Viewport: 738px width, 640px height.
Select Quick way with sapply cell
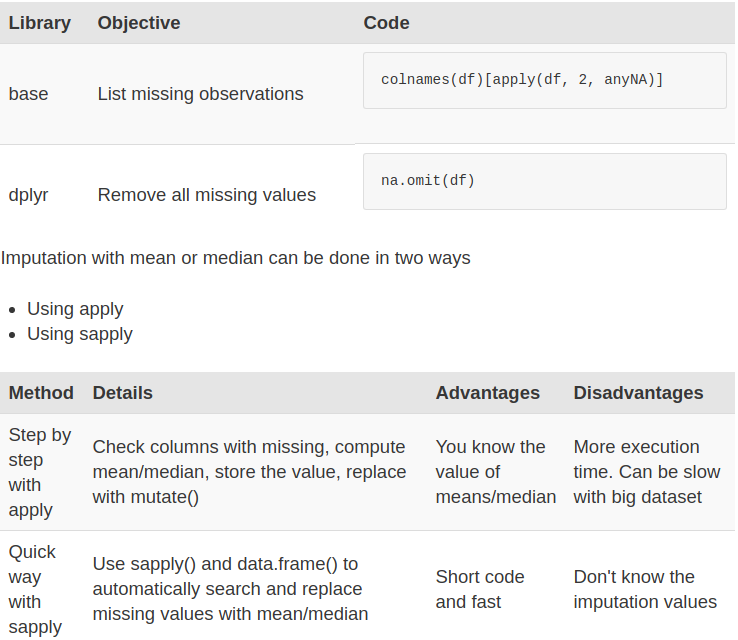point(35,590)
